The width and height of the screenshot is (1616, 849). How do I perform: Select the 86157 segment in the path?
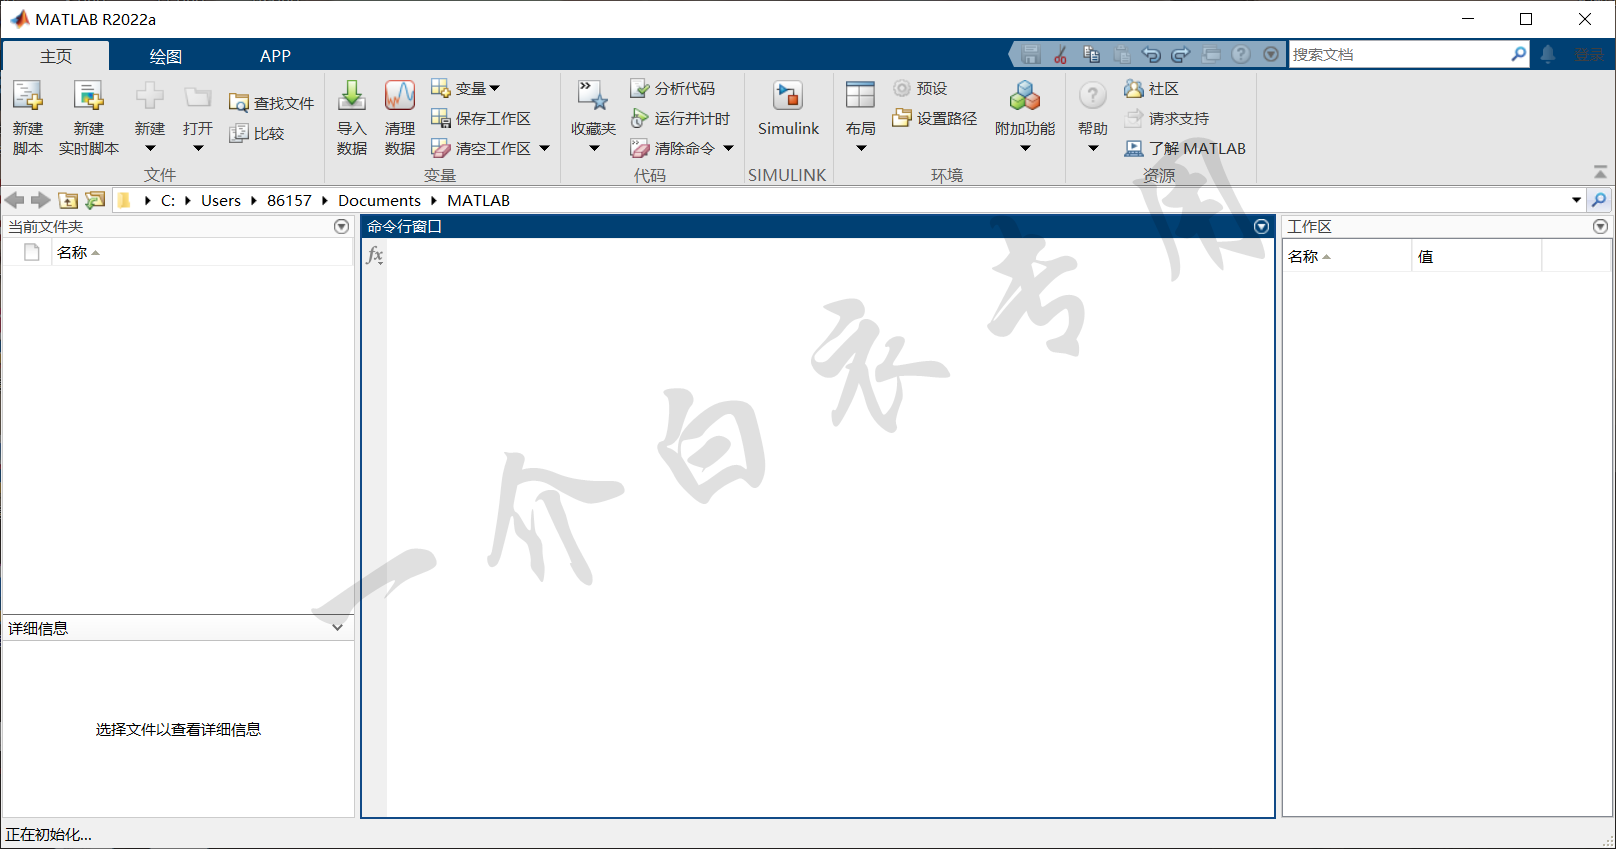pos(289,200)
